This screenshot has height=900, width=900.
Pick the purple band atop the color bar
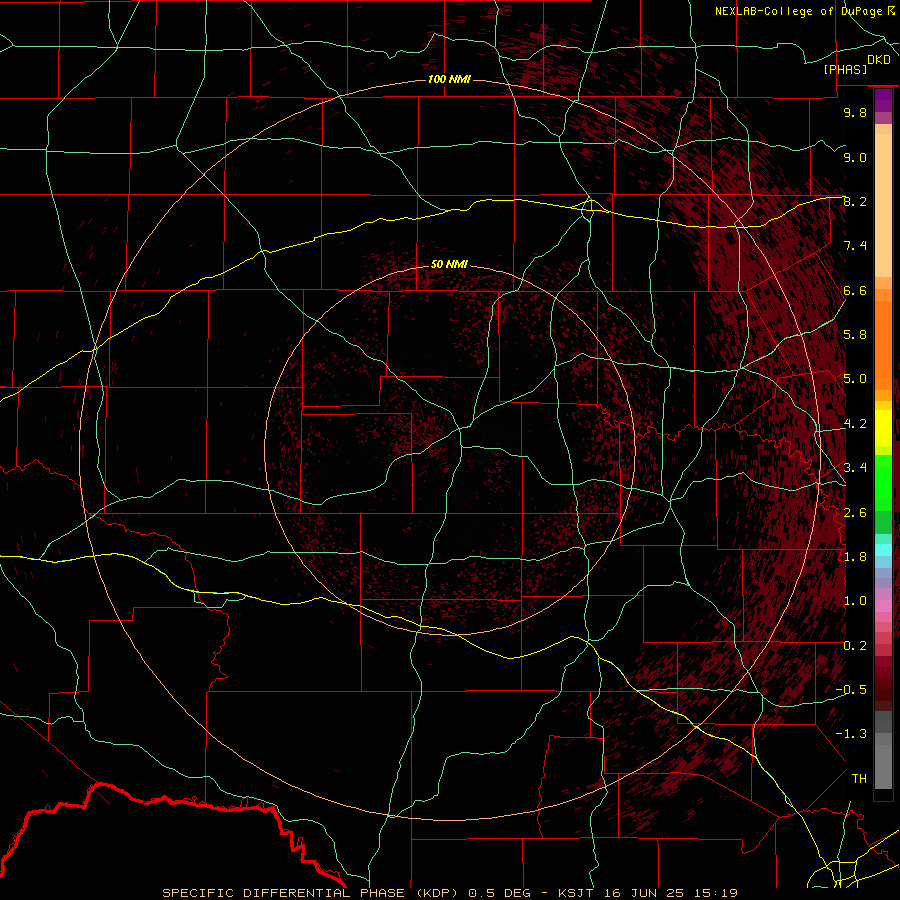coord(883,100)
